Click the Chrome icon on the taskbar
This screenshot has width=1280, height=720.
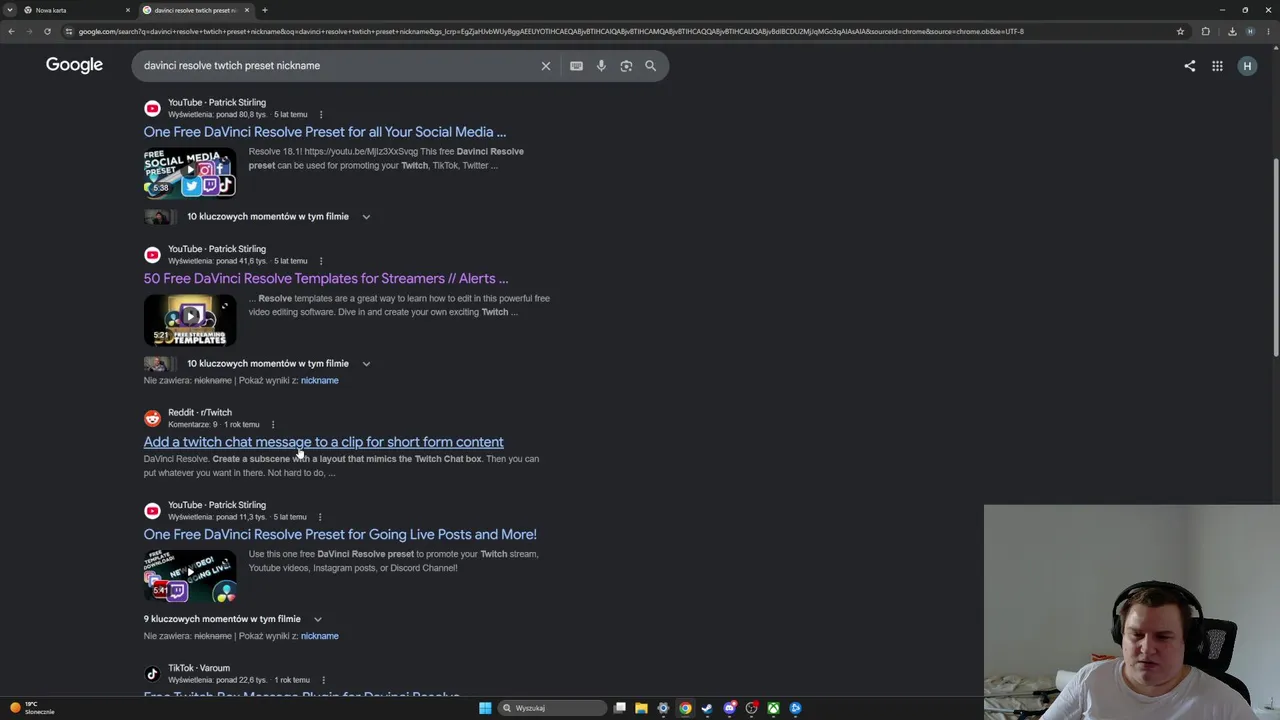(685, 708)
